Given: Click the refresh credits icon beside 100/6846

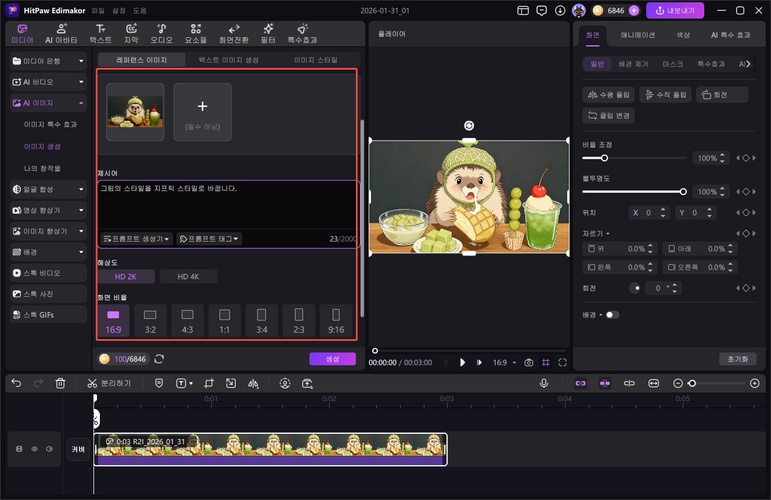Looking at the screenshot, I should tap(159, 359).
